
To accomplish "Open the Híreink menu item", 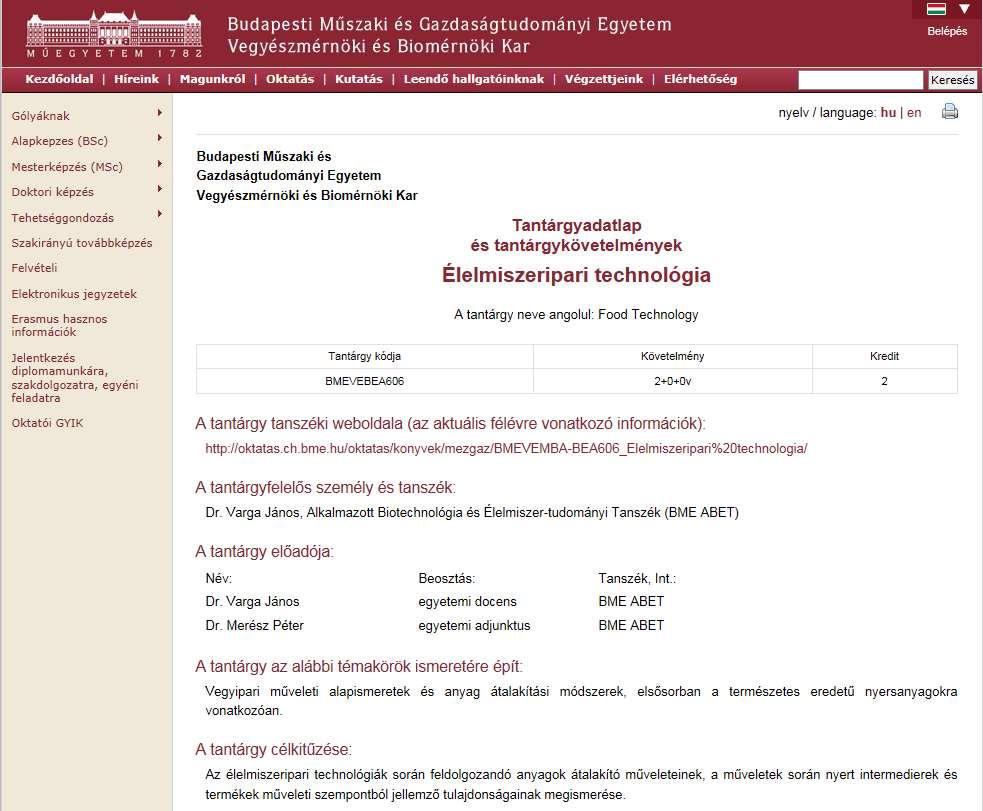I will point(137,79).
